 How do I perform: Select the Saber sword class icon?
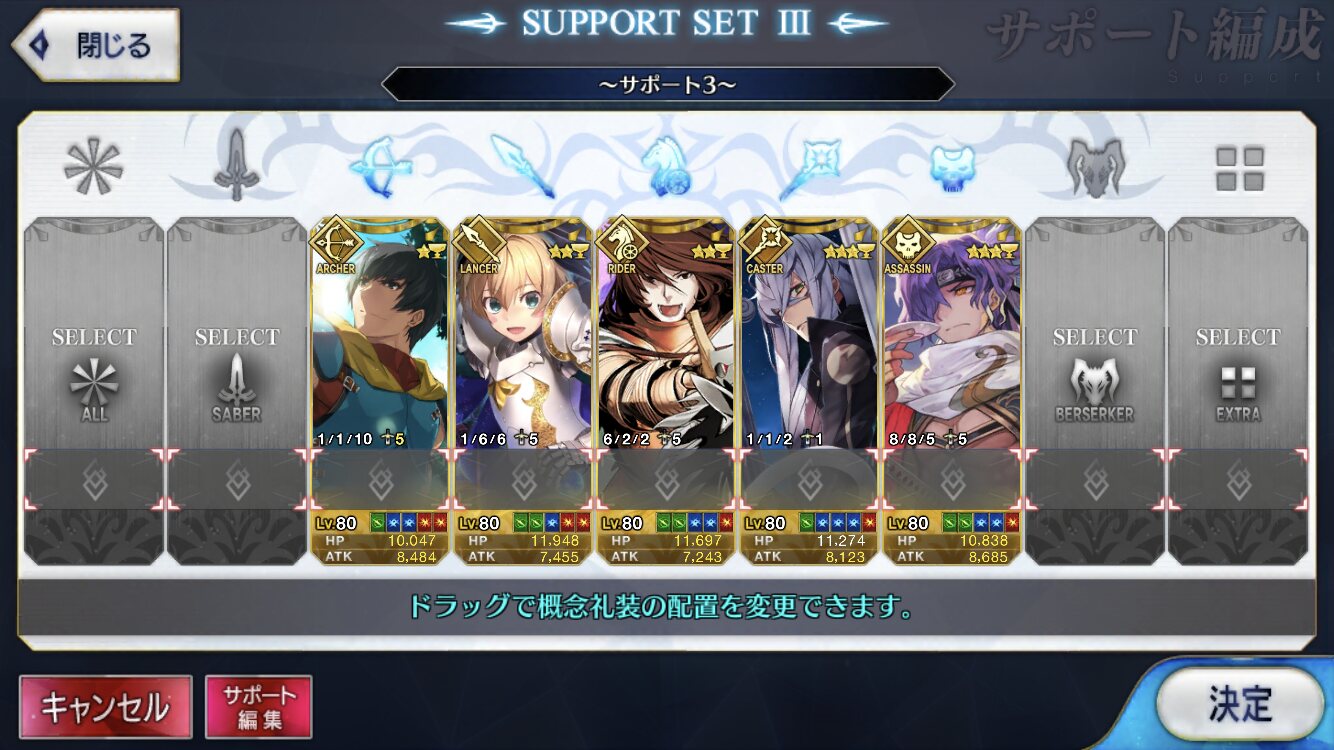[x=236, y=167]
